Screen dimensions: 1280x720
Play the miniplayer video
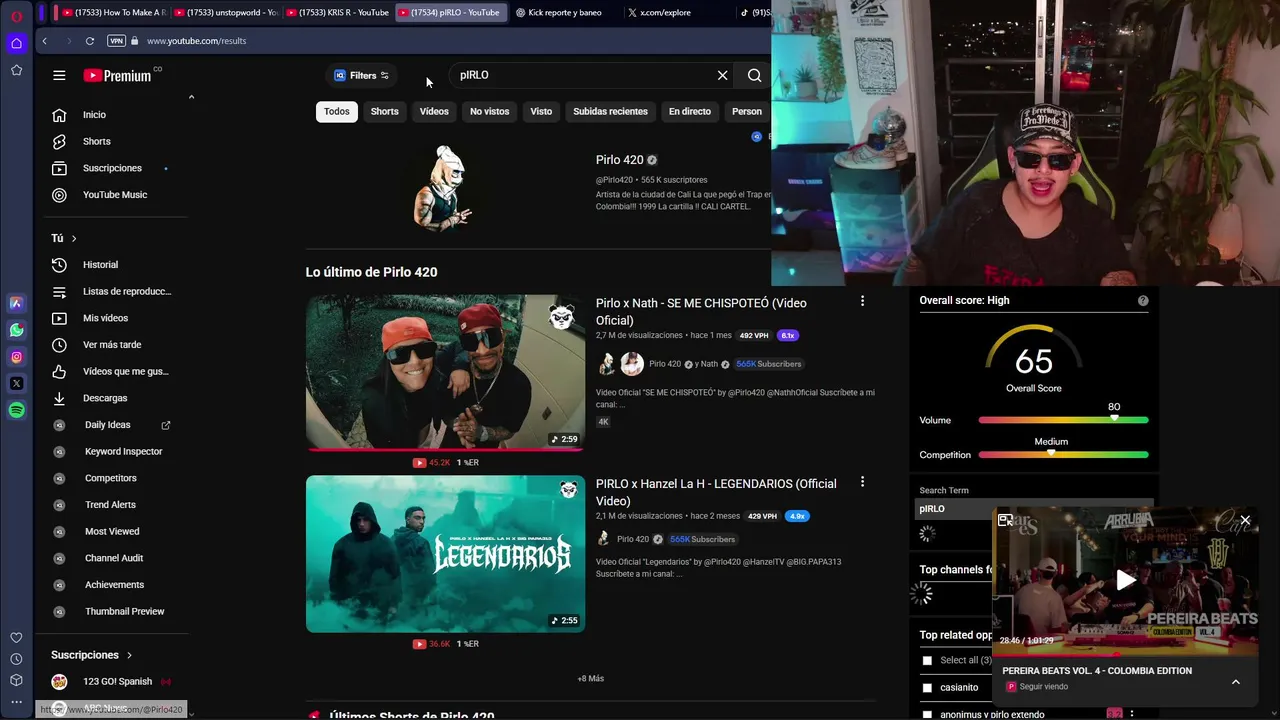pos(1126,580)
